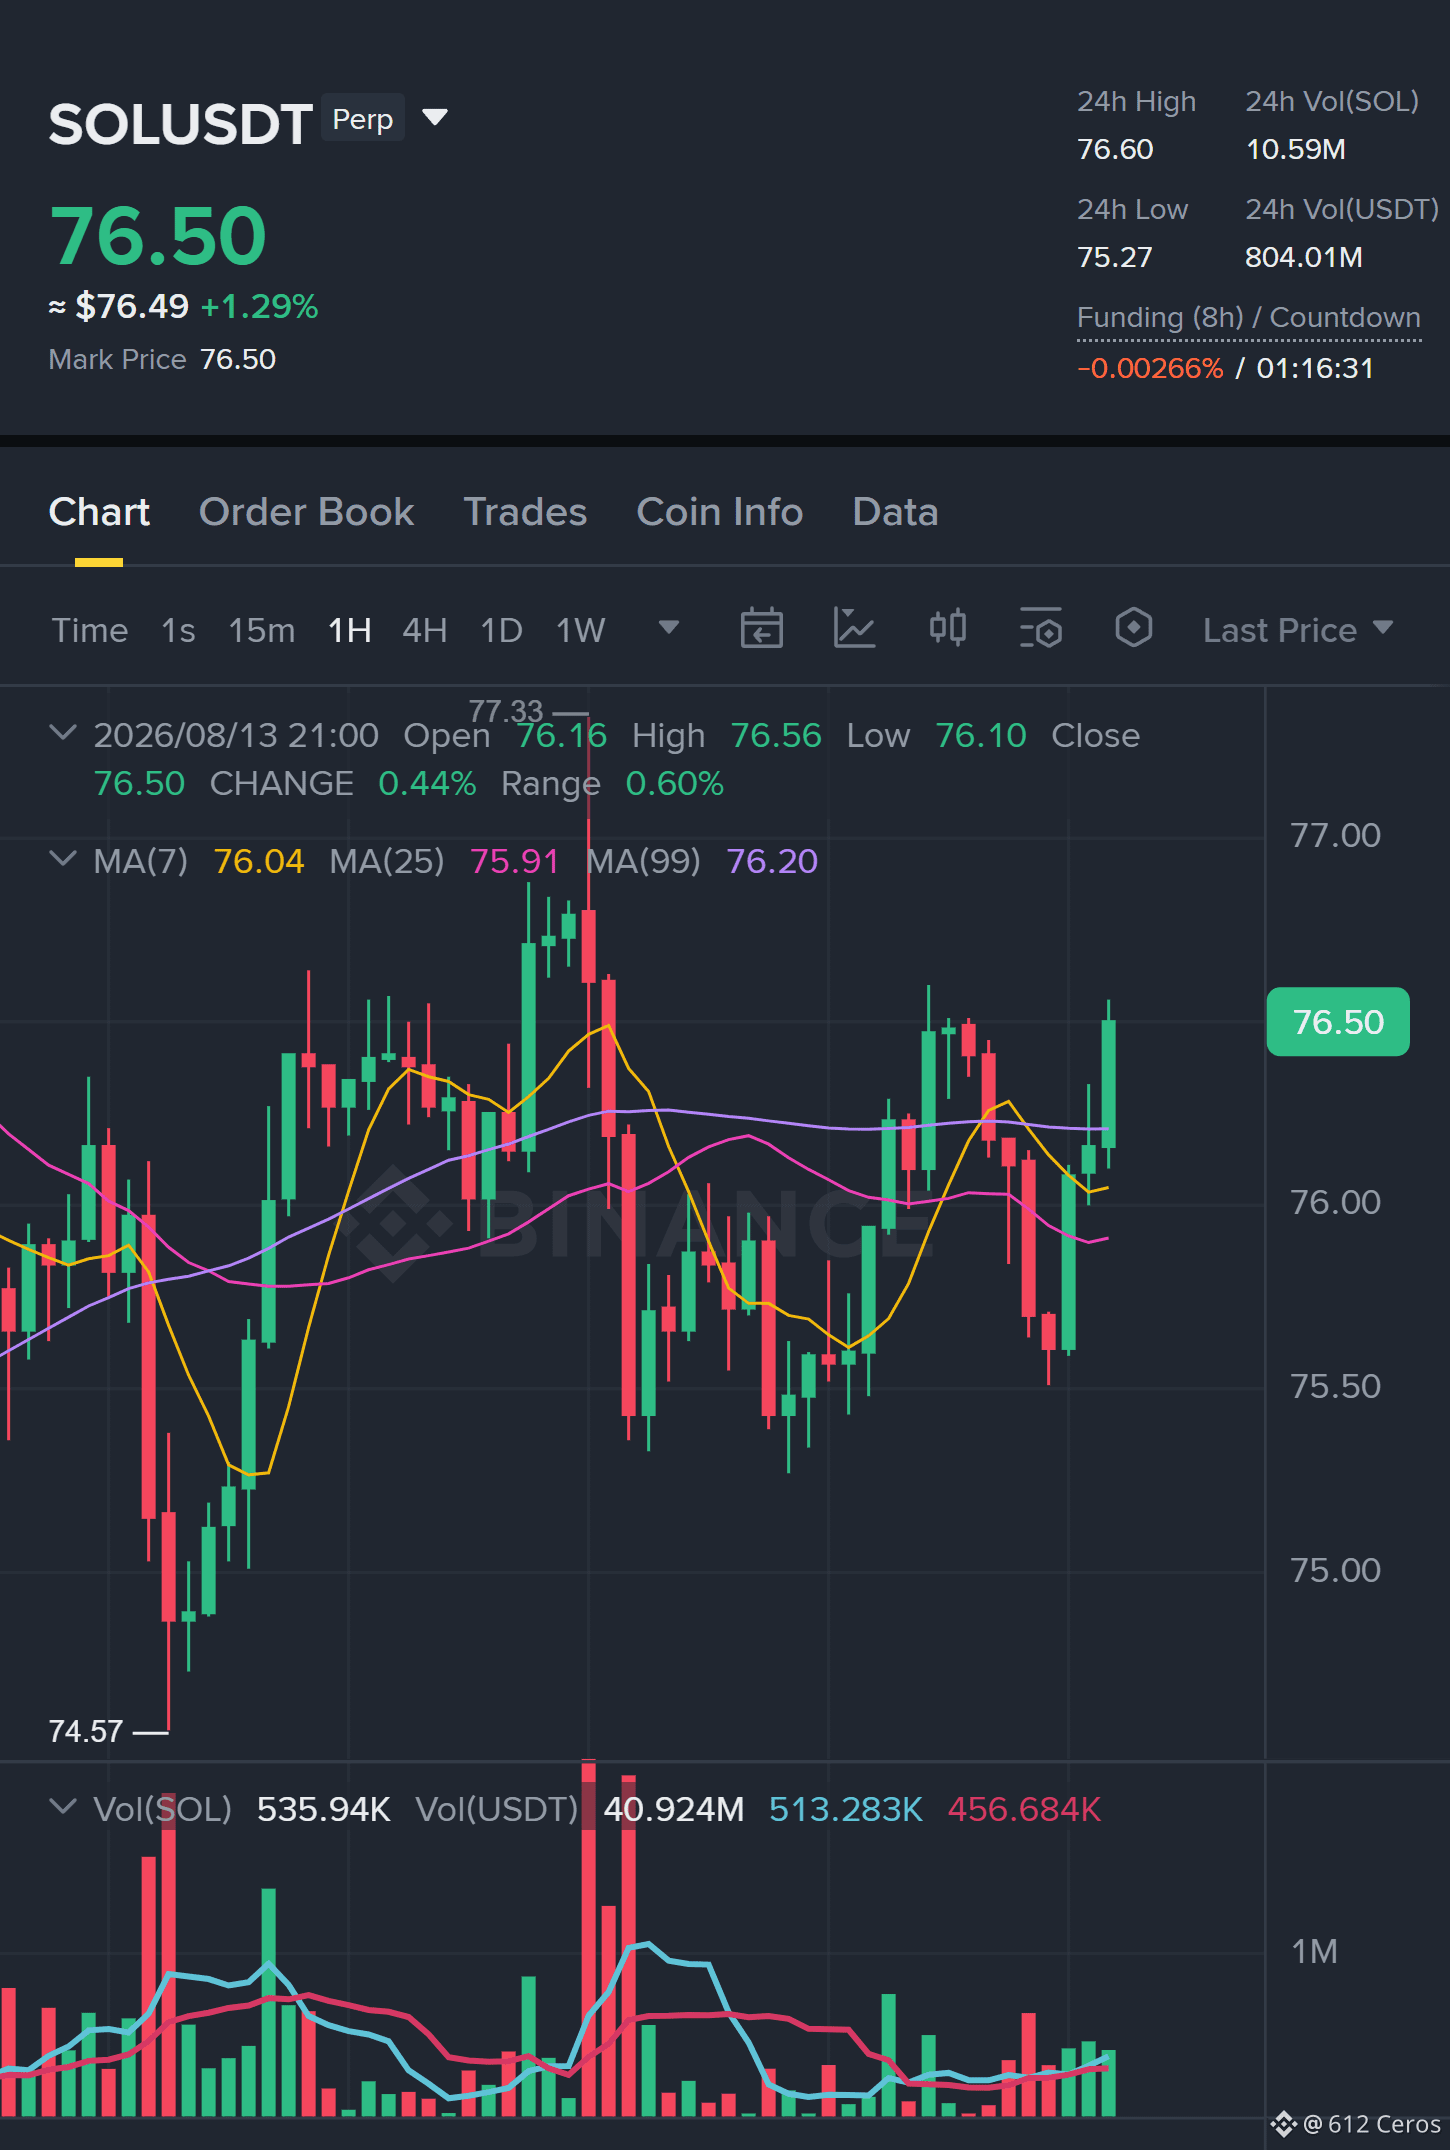Click the hexagon tools icon
The image size is (1450, 2150).
1133,629
